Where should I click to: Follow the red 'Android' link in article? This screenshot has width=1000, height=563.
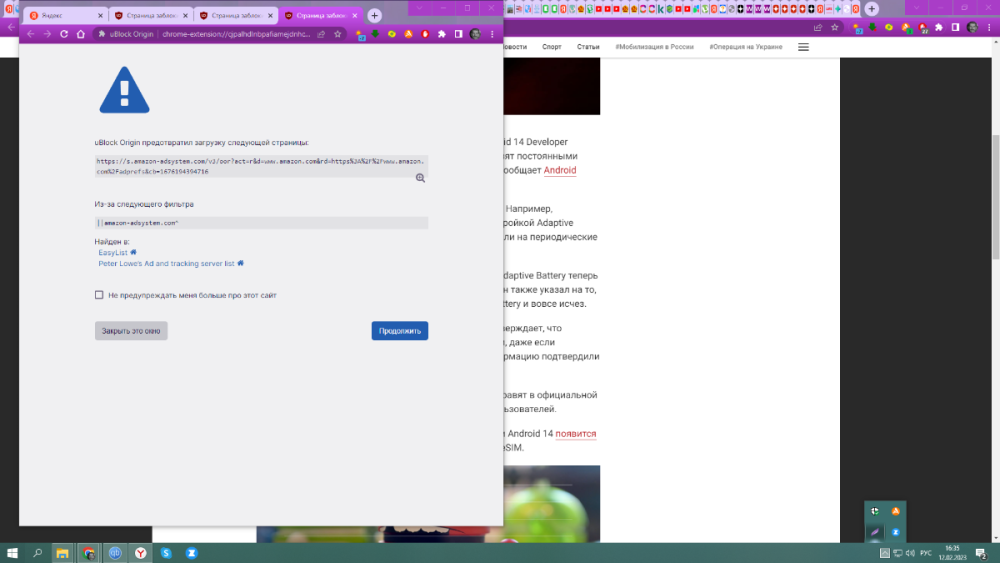(560, 170)
